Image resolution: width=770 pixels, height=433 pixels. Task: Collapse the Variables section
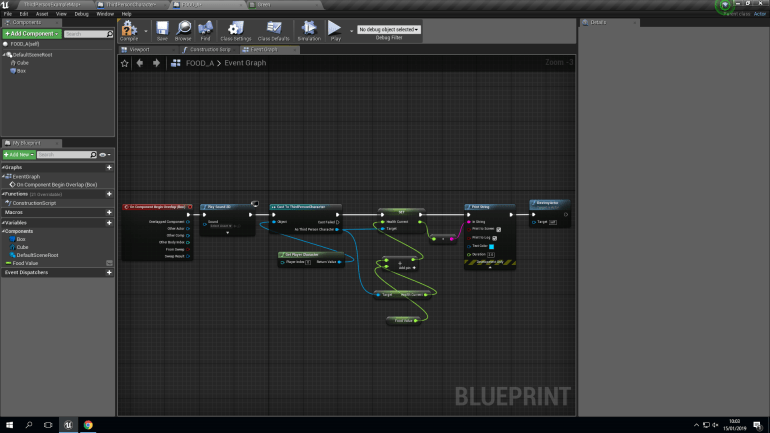point(3,222)
